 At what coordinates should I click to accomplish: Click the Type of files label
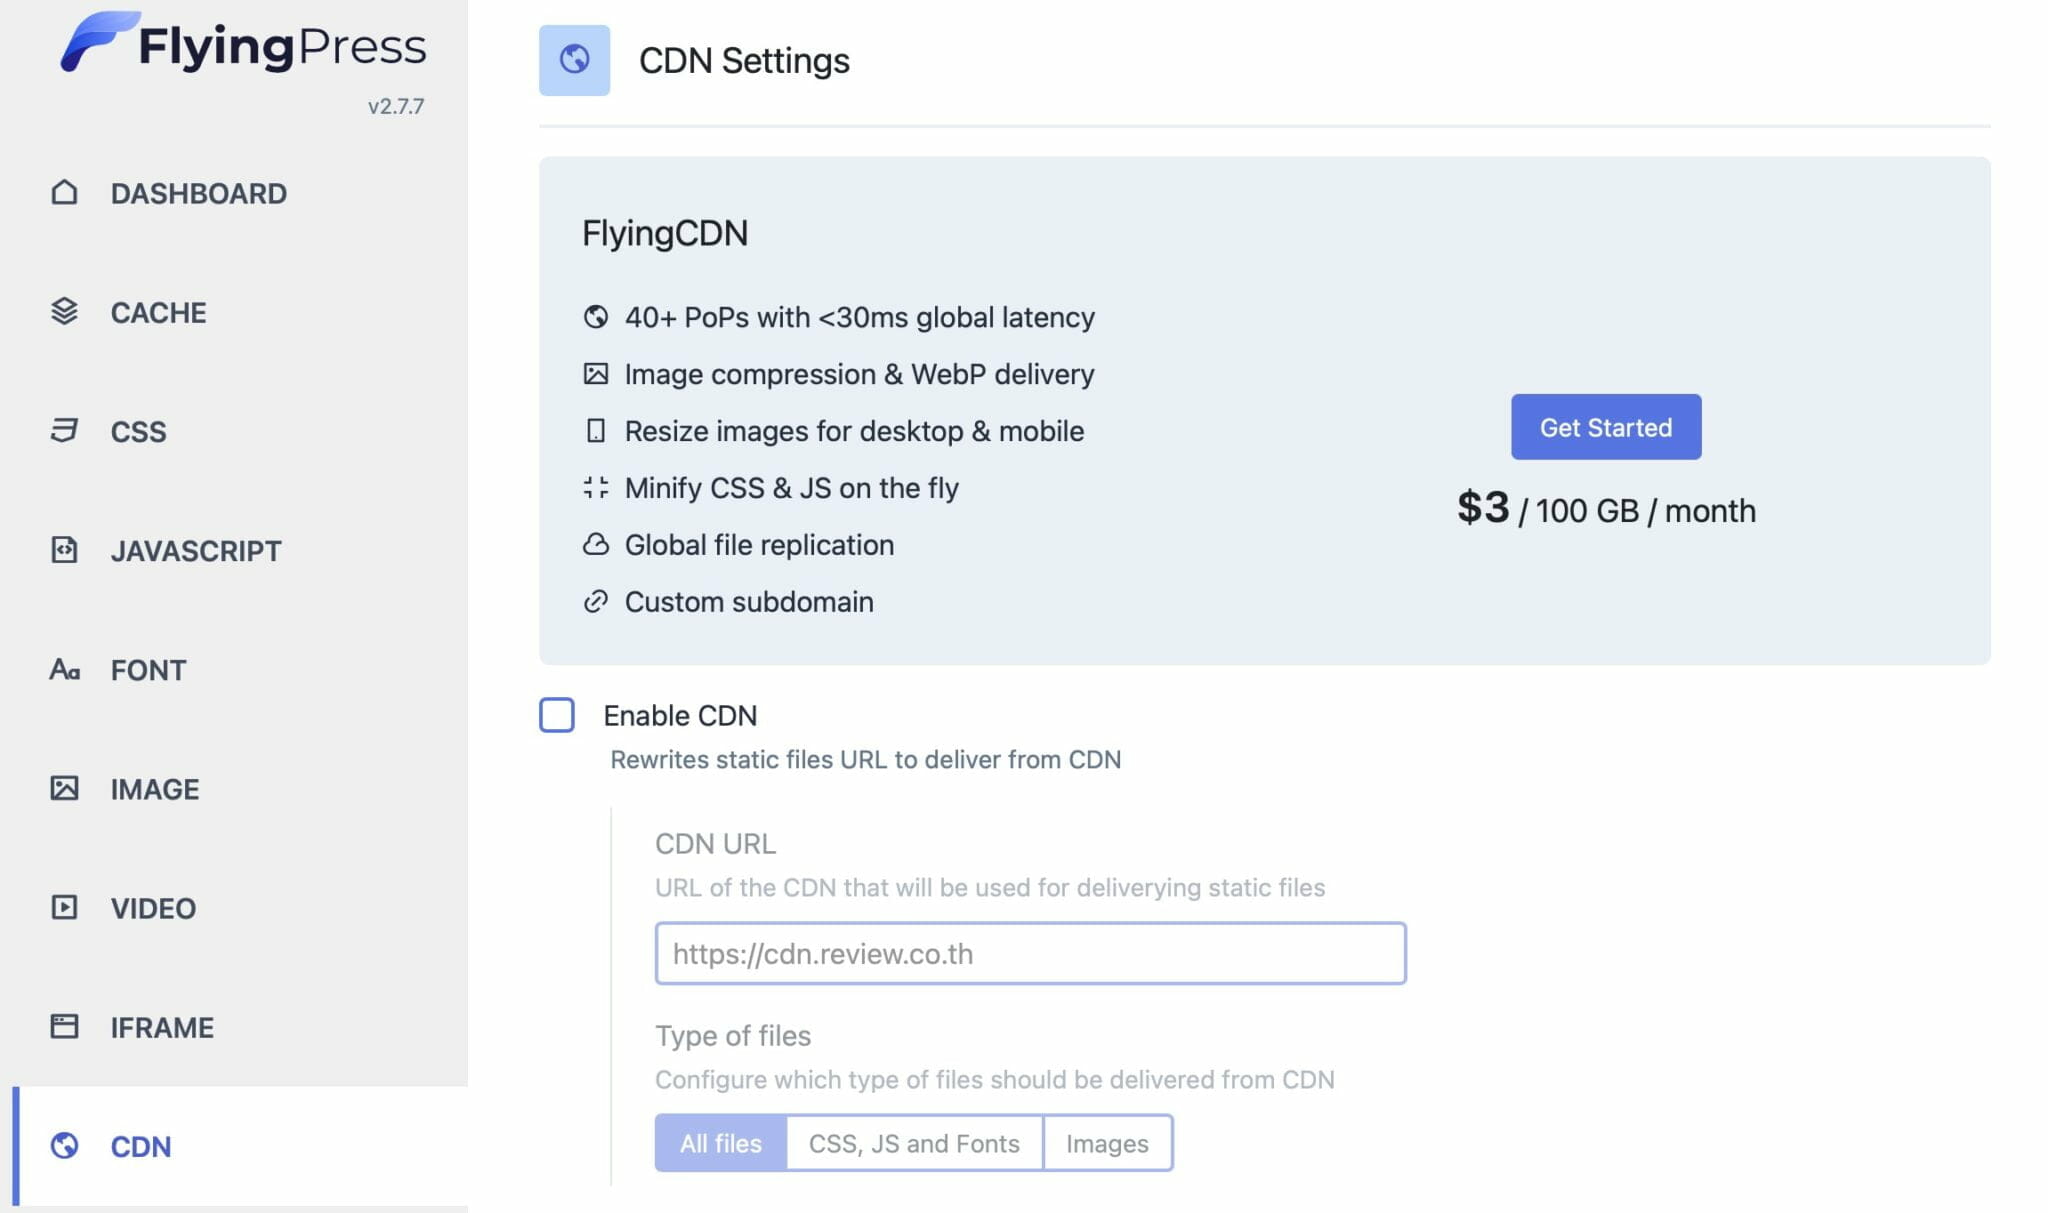coord(733,1035)
